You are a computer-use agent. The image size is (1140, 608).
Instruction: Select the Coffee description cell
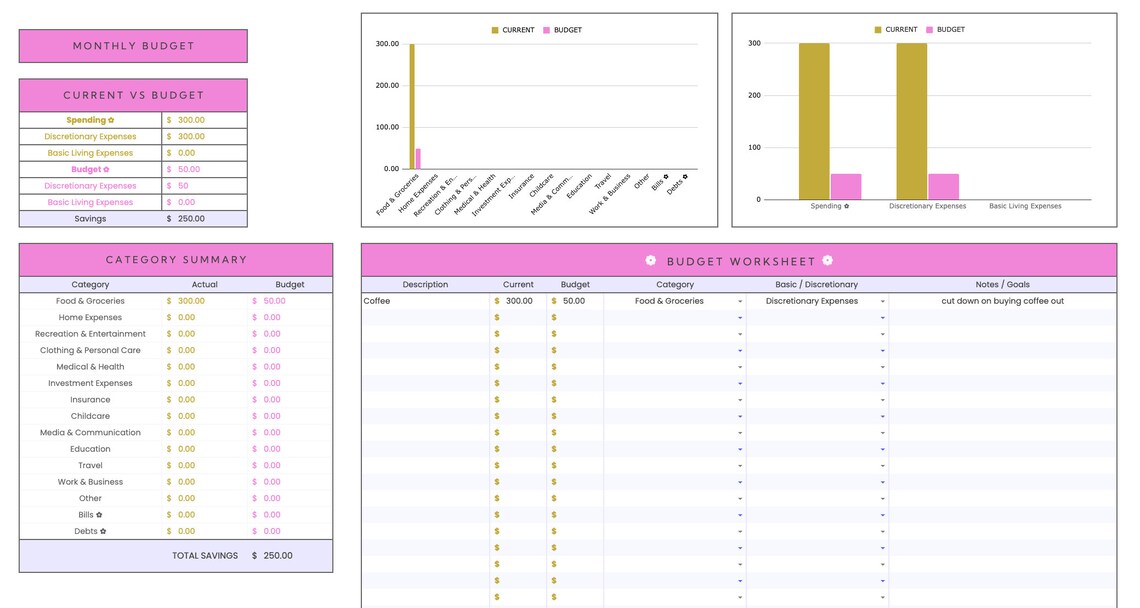coord(425,300)
